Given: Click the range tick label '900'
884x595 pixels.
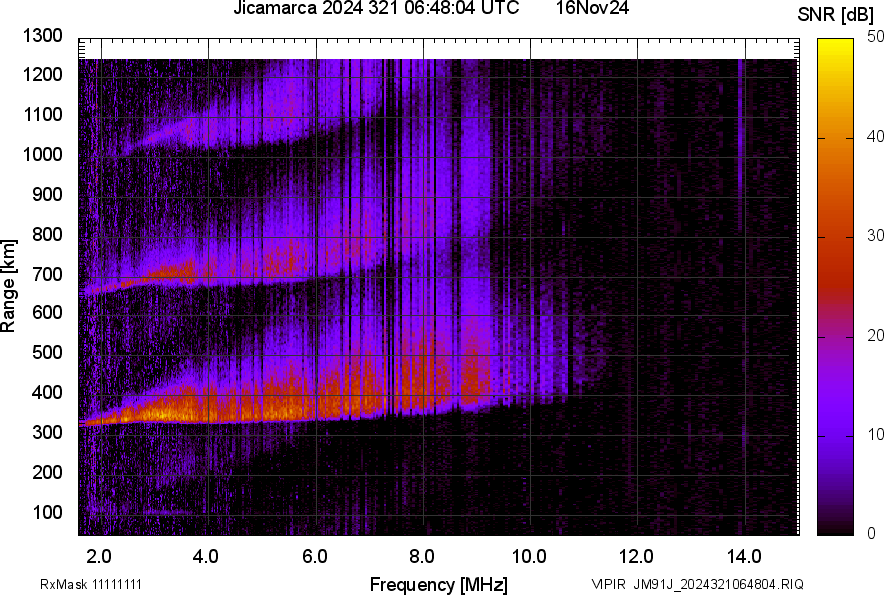Looking at the screenshot, I should click(47, 194).
